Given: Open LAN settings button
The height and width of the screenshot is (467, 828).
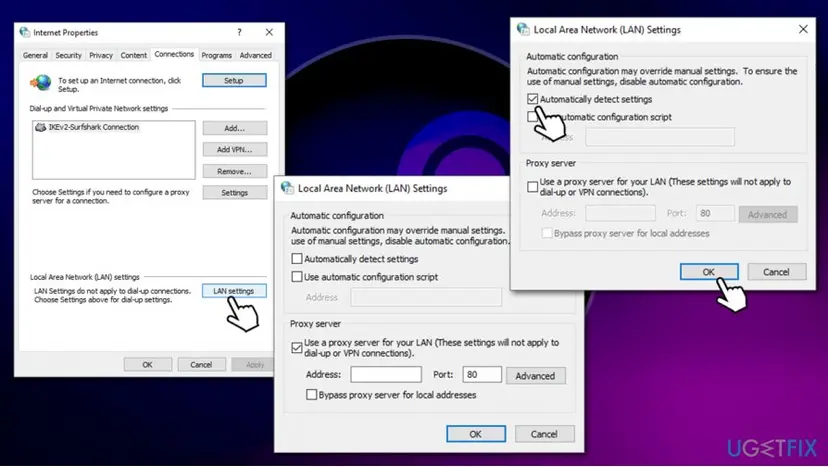Looking at the screenshot, I should (x=234, y=291).
